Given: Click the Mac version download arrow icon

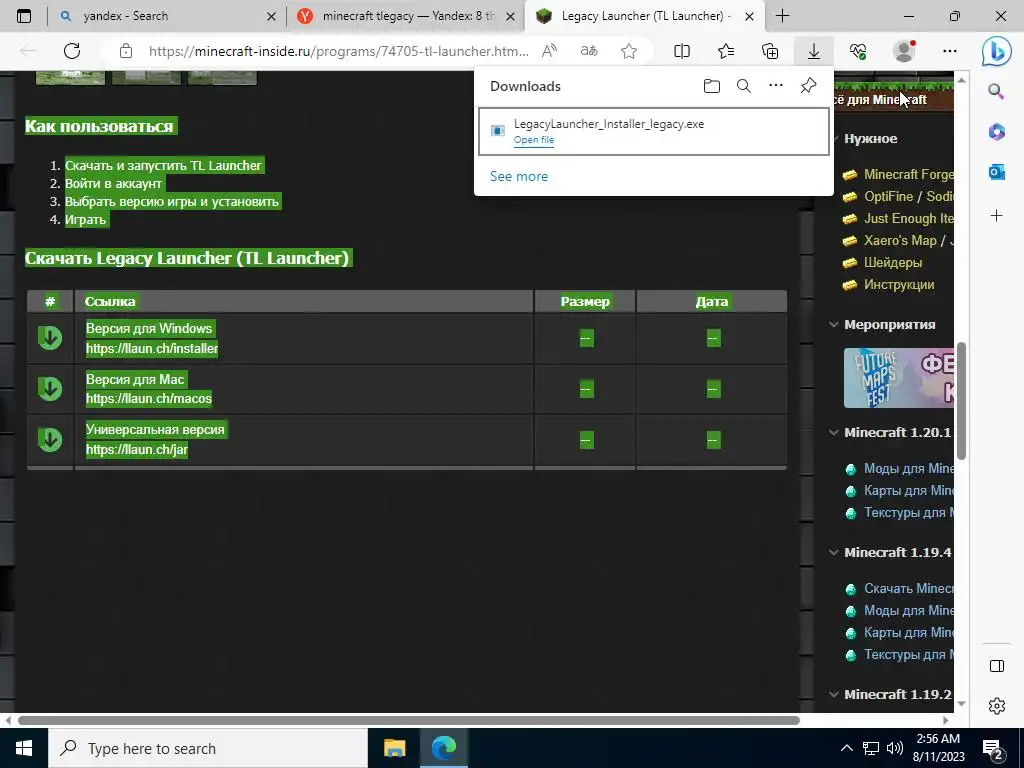Looking at the screenshot, I should pyautogui.click(x=50, y=389).
